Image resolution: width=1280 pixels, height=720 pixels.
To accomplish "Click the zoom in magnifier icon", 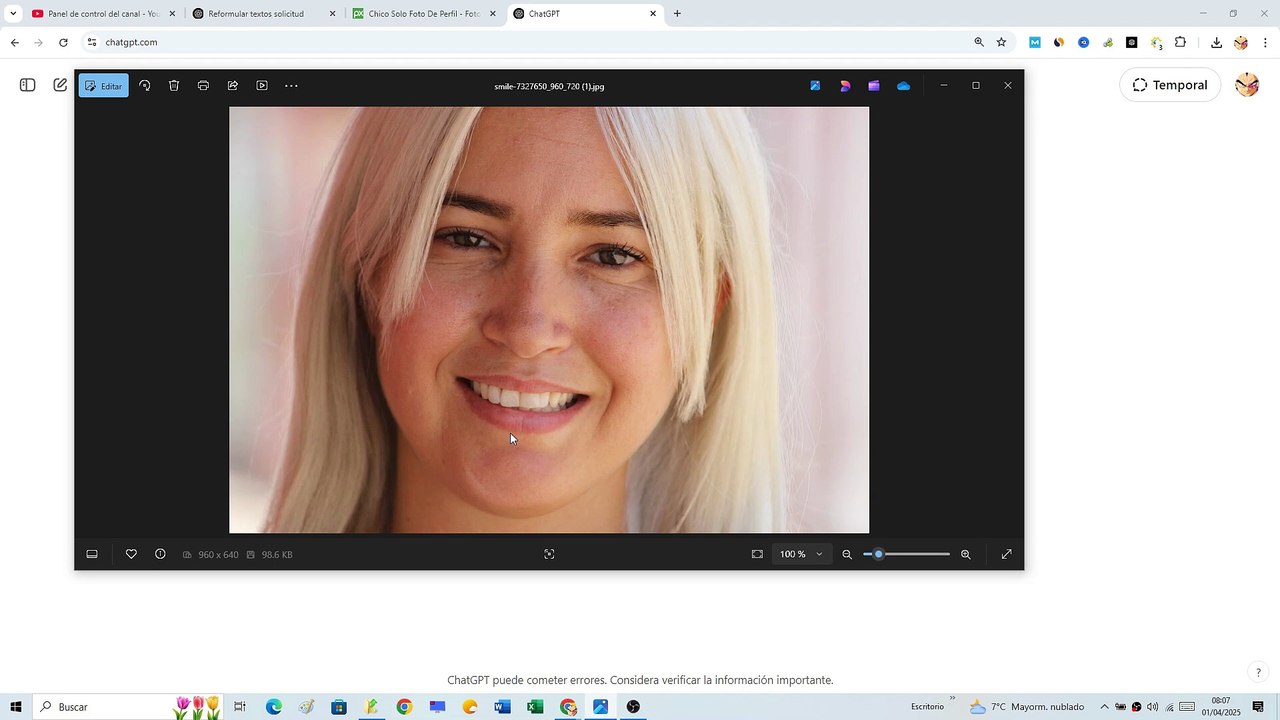I will coord(966,554).
